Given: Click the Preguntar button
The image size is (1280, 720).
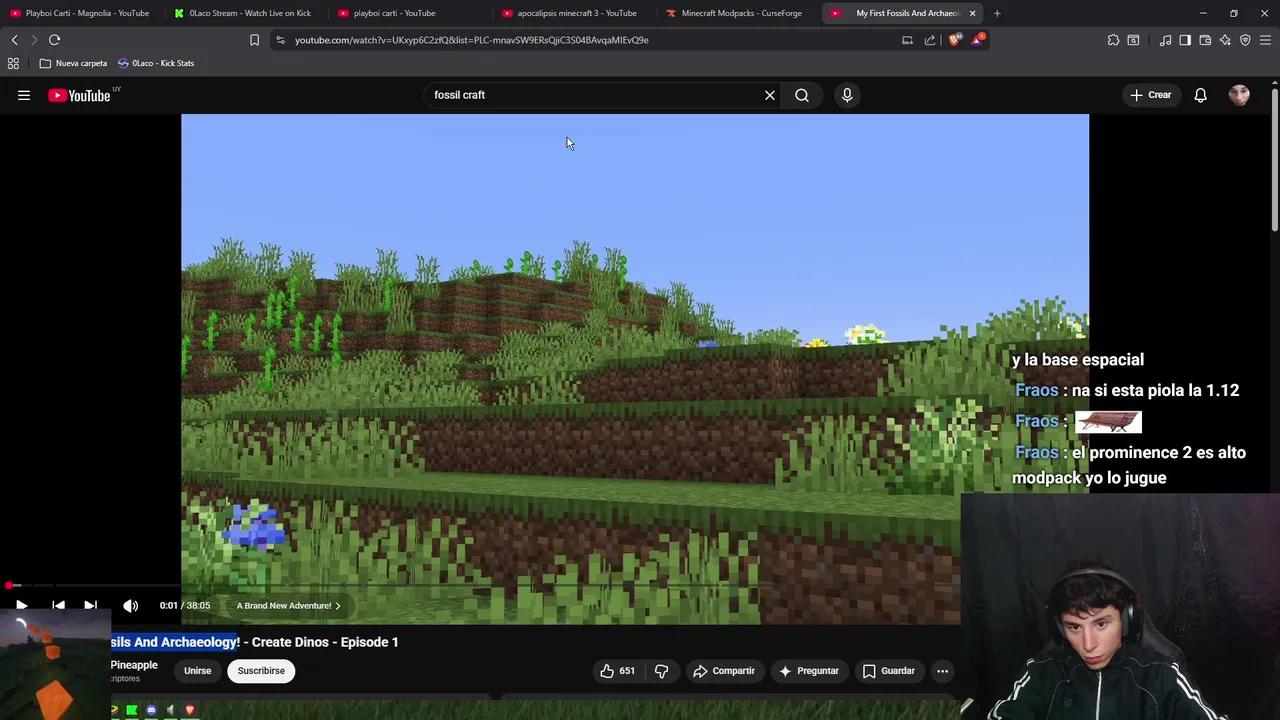Looking at the screenshot, I should pos(808,671).
